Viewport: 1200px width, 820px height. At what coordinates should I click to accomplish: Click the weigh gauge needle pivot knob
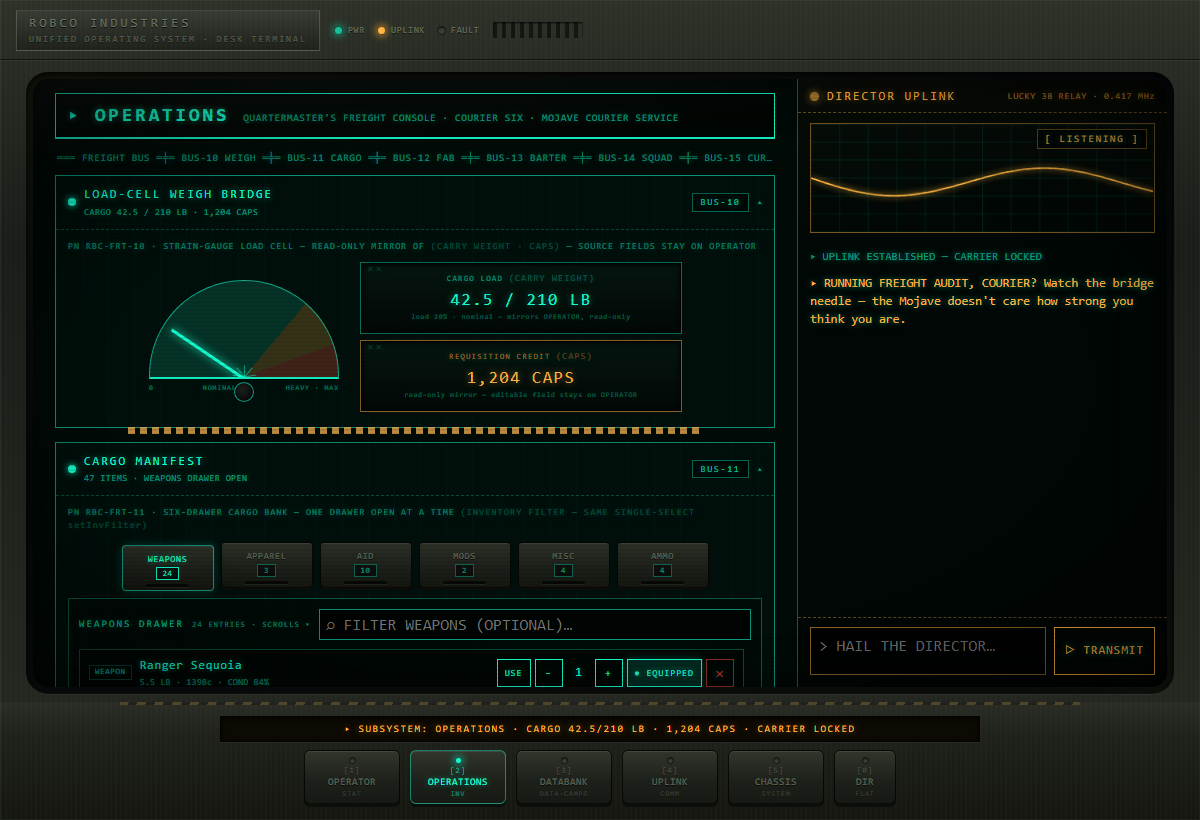coord(244,392)
